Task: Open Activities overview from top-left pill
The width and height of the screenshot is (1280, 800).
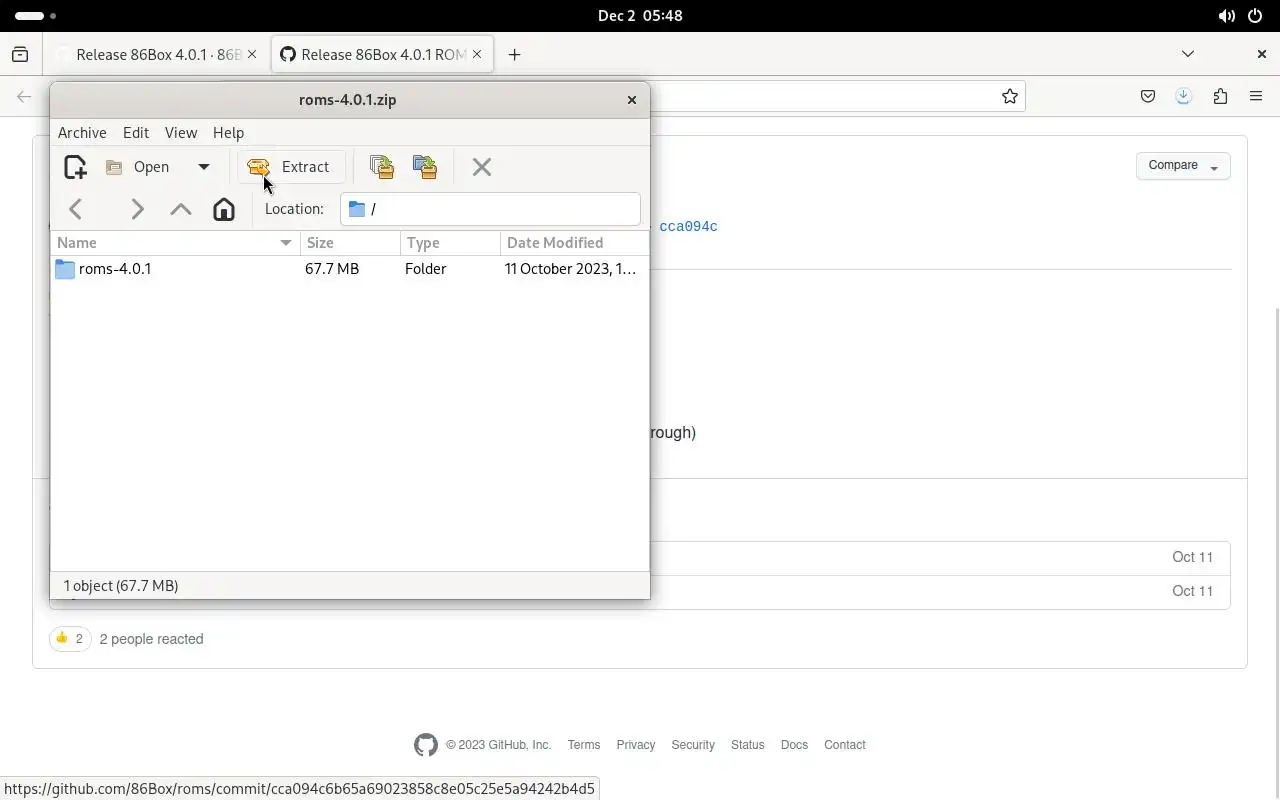Action: [x=36, y=16]
